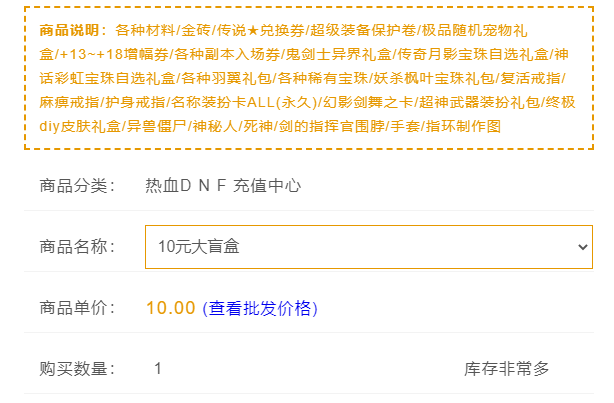Click the 商品名称 label
The image size is (614, 403).
coord(78,246)
